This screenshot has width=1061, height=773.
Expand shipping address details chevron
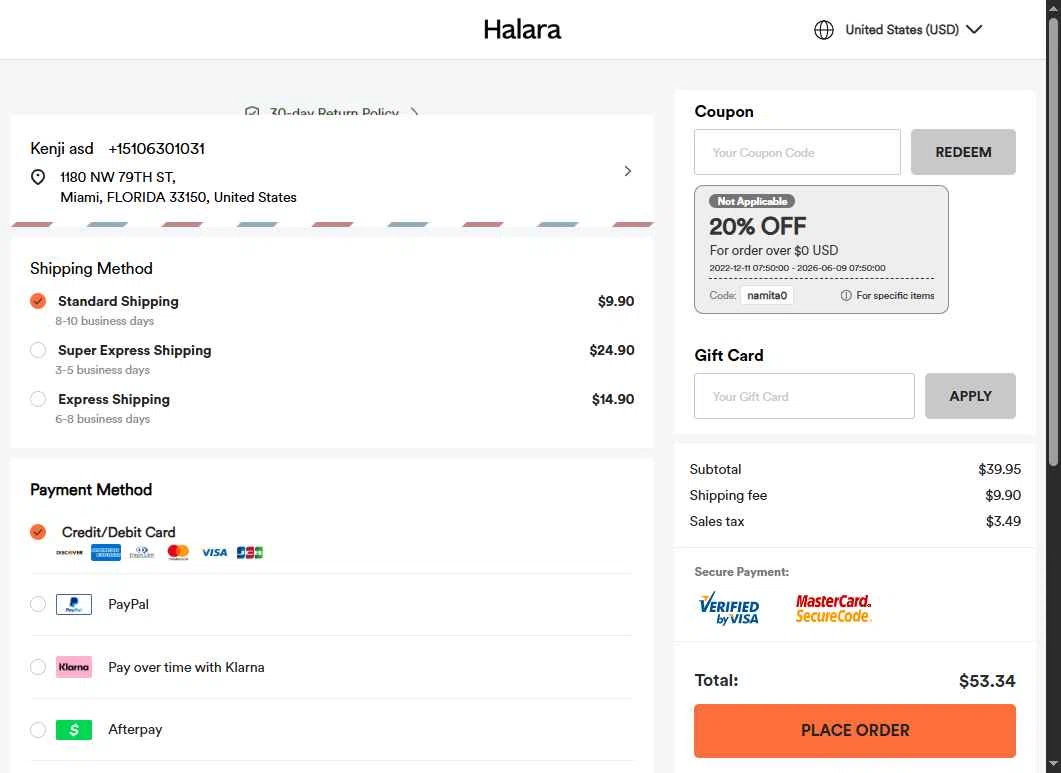point(628,171)
